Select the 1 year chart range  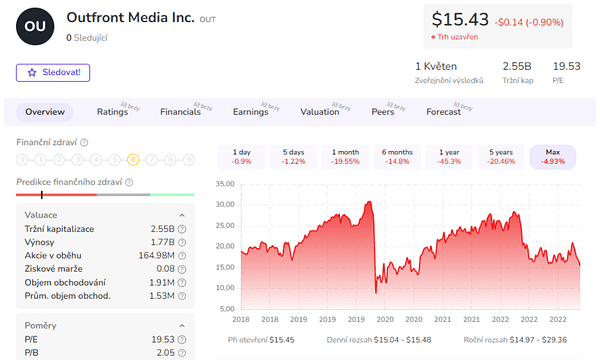pos(449,157)
